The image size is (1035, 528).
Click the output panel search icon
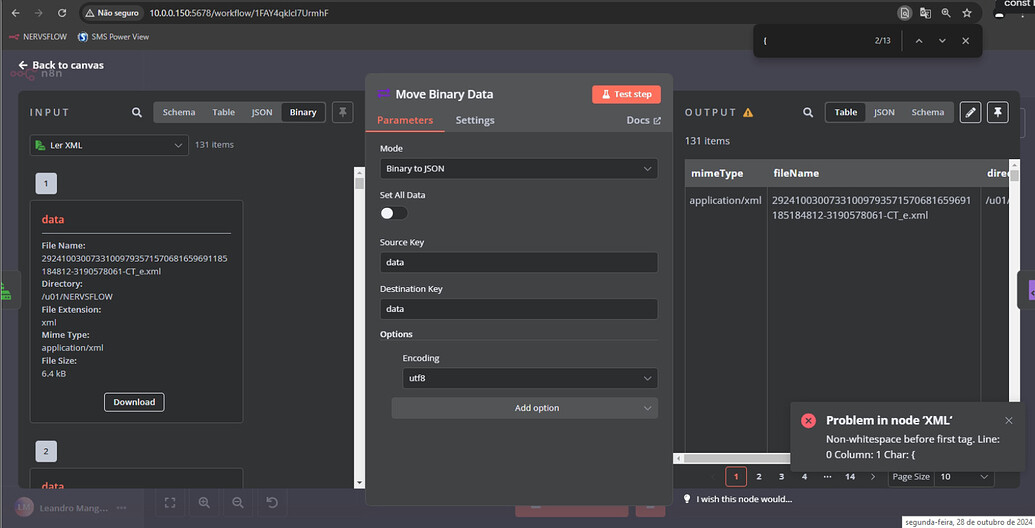tap(808, 112)
